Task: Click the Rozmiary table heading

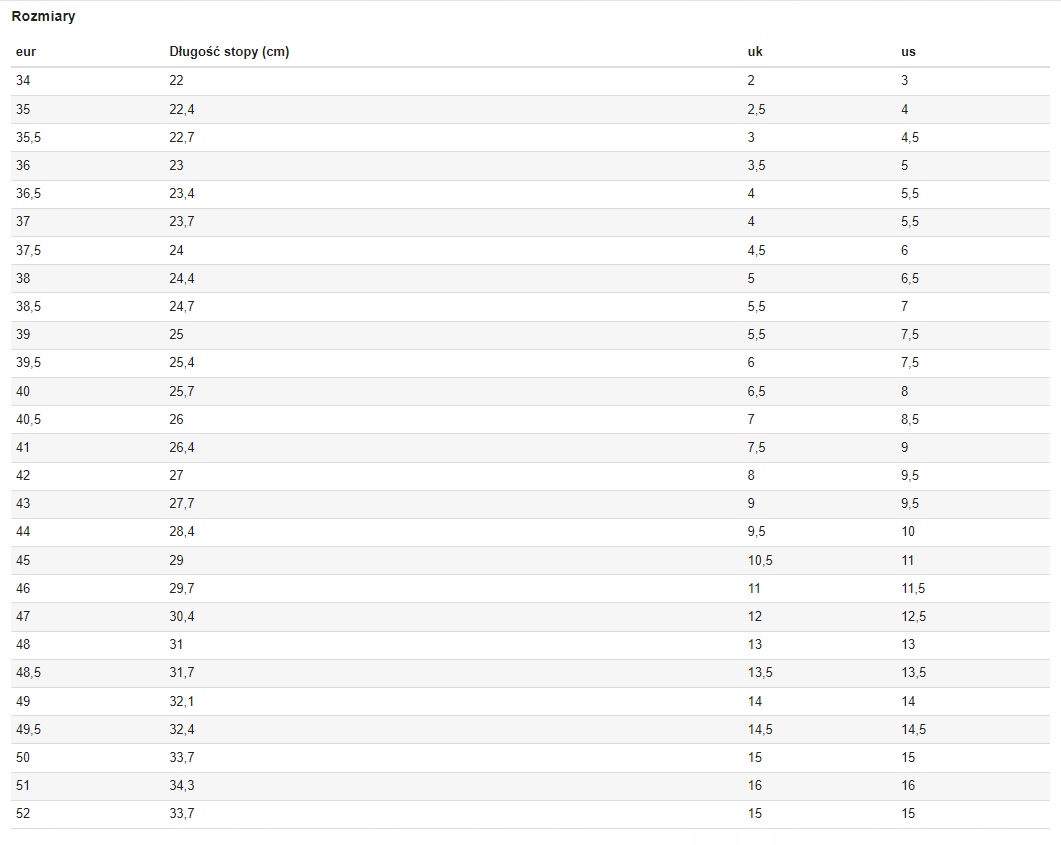Action: [43, 17]
